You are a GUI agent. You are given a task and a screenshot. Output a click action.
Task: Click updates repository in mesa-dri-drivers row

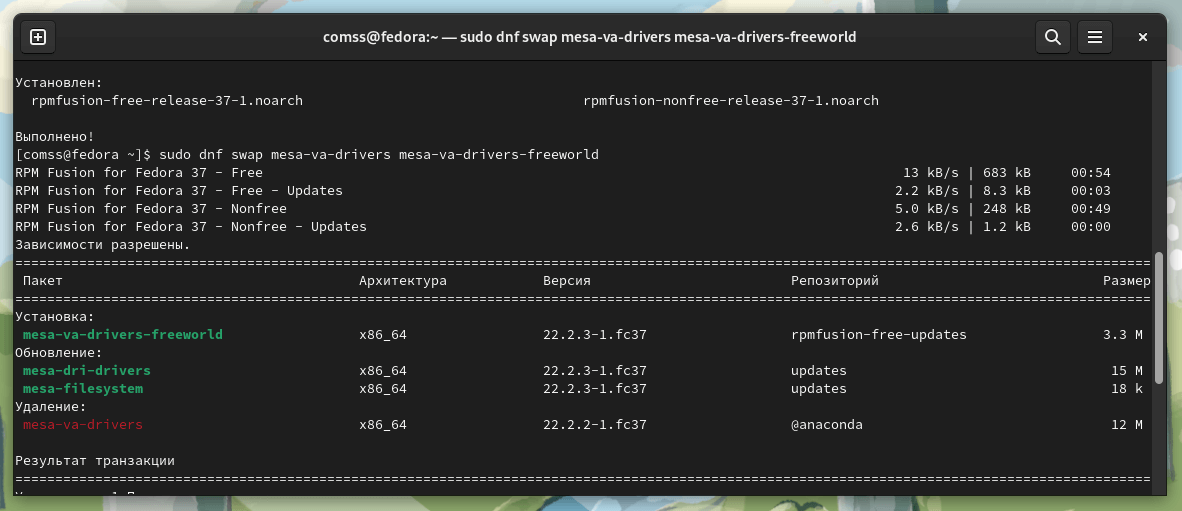pos(819,371)
